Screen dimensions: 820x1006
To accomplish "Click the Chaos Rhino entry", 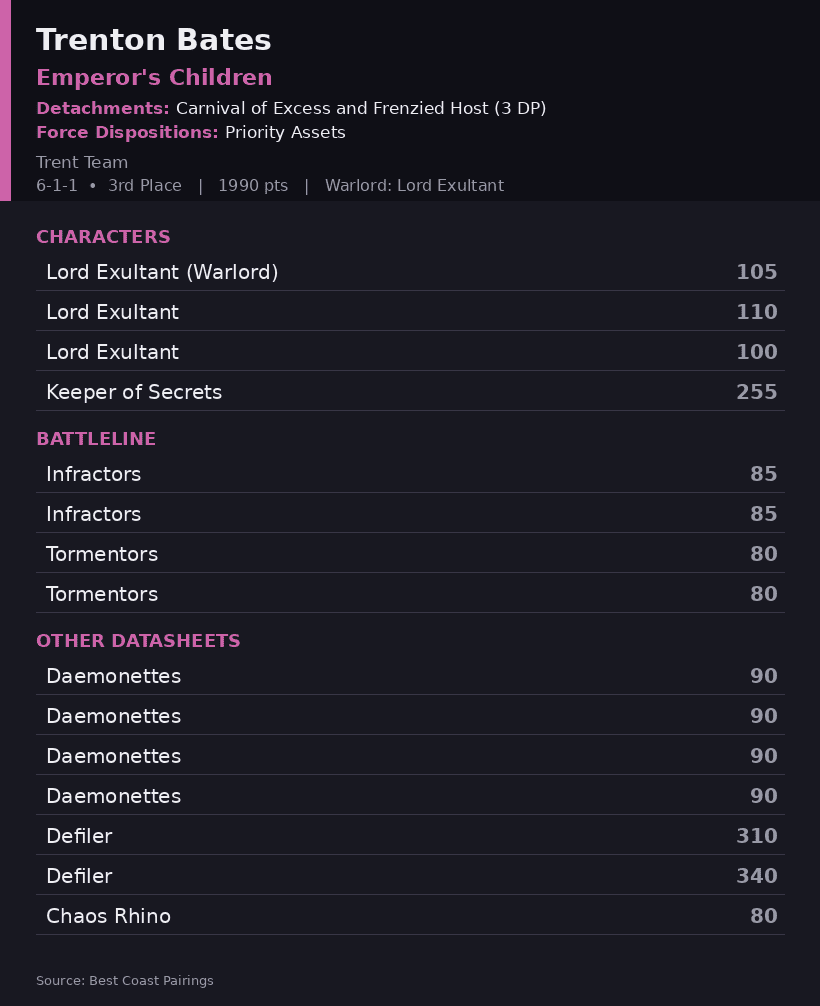I will point(411,916).
